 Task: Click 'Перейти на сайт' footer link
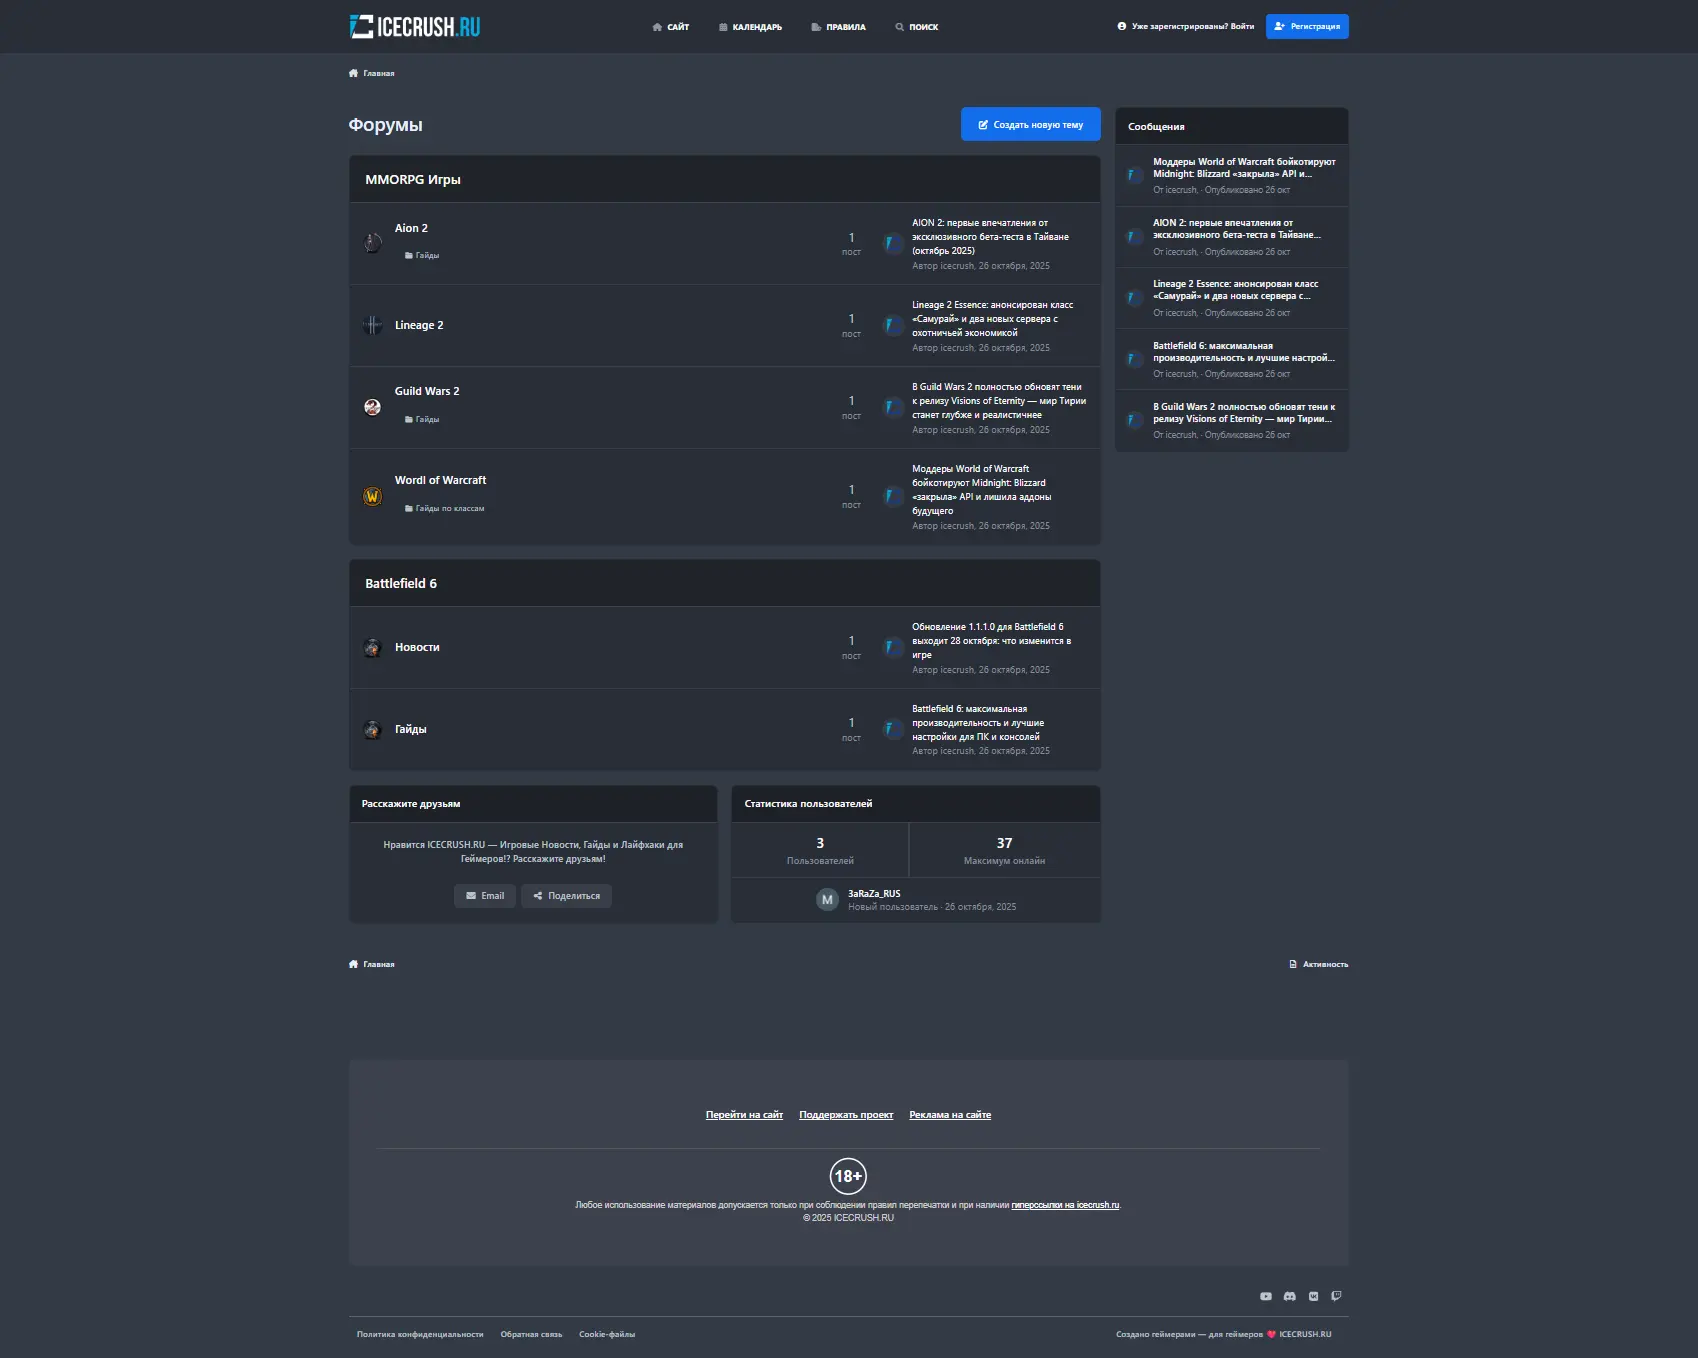[x=744, y=1115]
